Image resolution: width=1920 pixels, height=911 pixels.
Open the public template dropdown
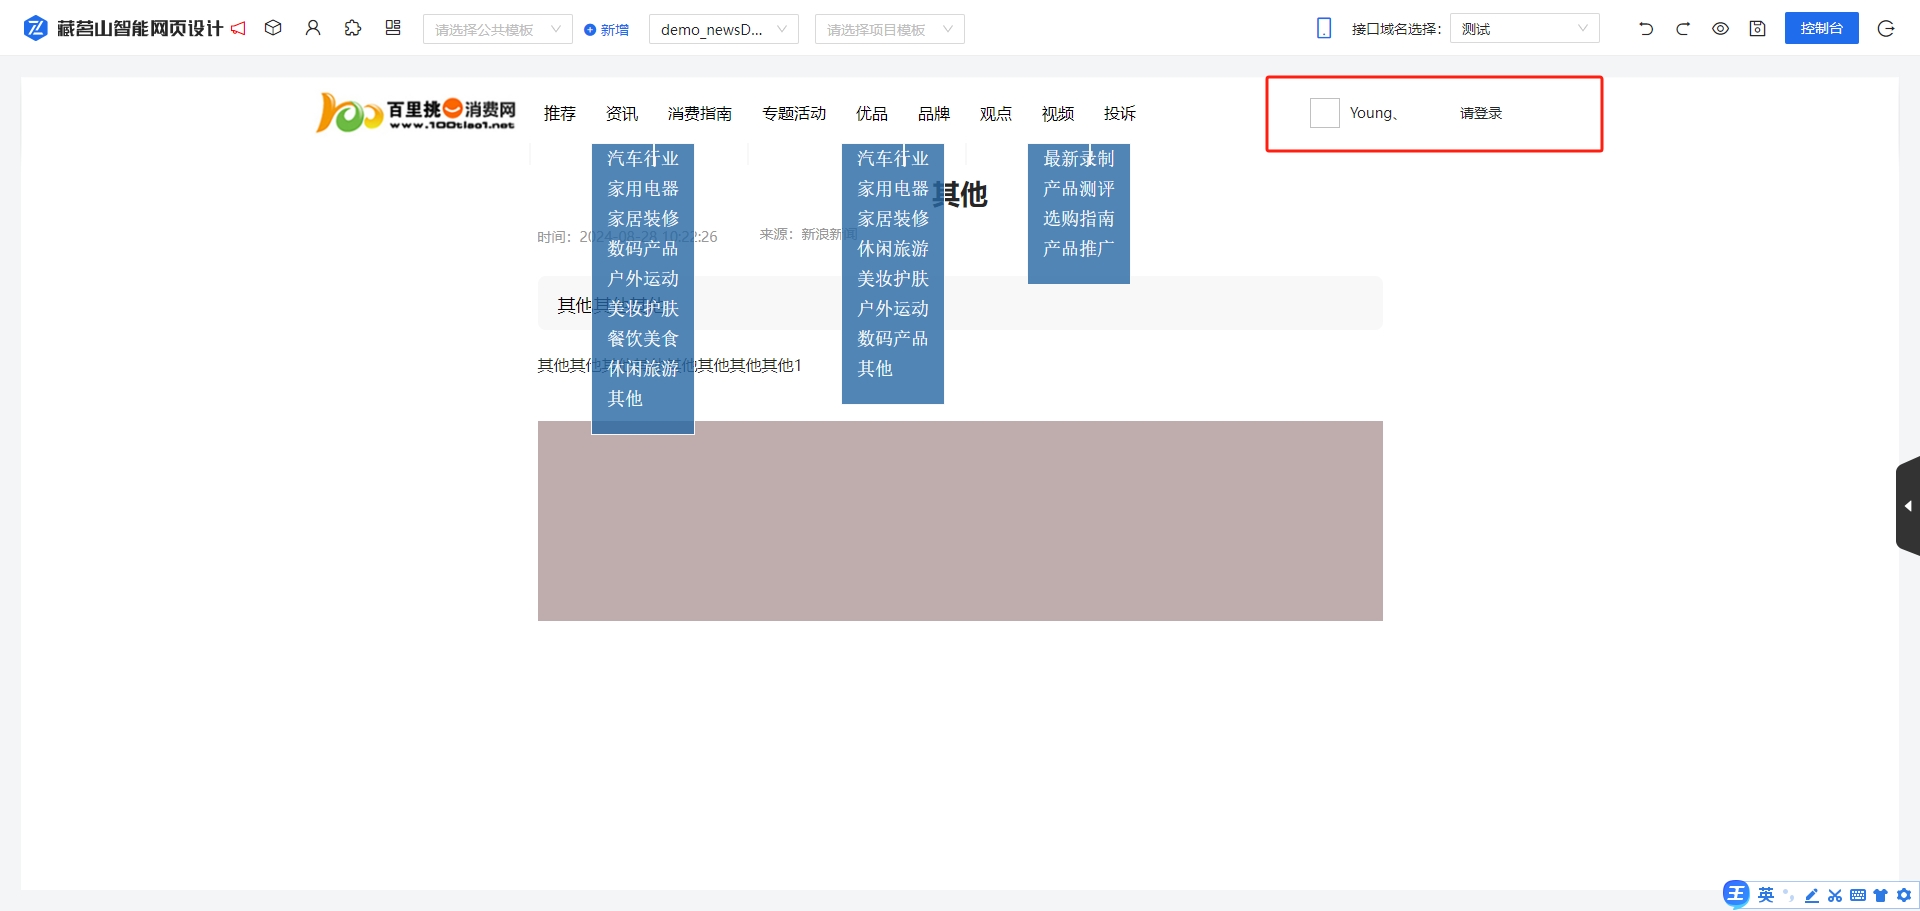click(x=498, y=29)
